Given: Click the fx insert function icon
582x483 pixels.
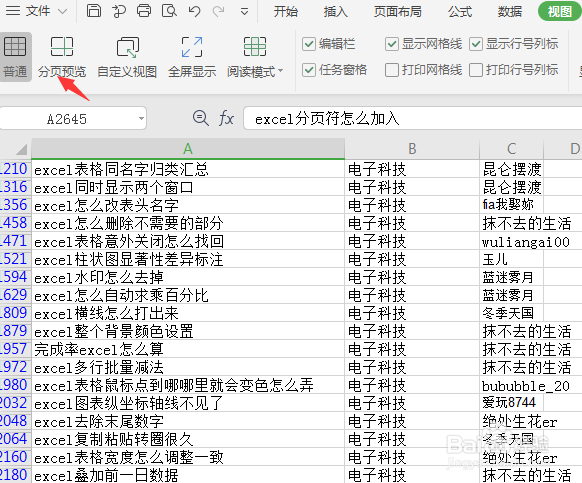Looking at the screenshot, I should pyautogui.click(x=226, y=119).
